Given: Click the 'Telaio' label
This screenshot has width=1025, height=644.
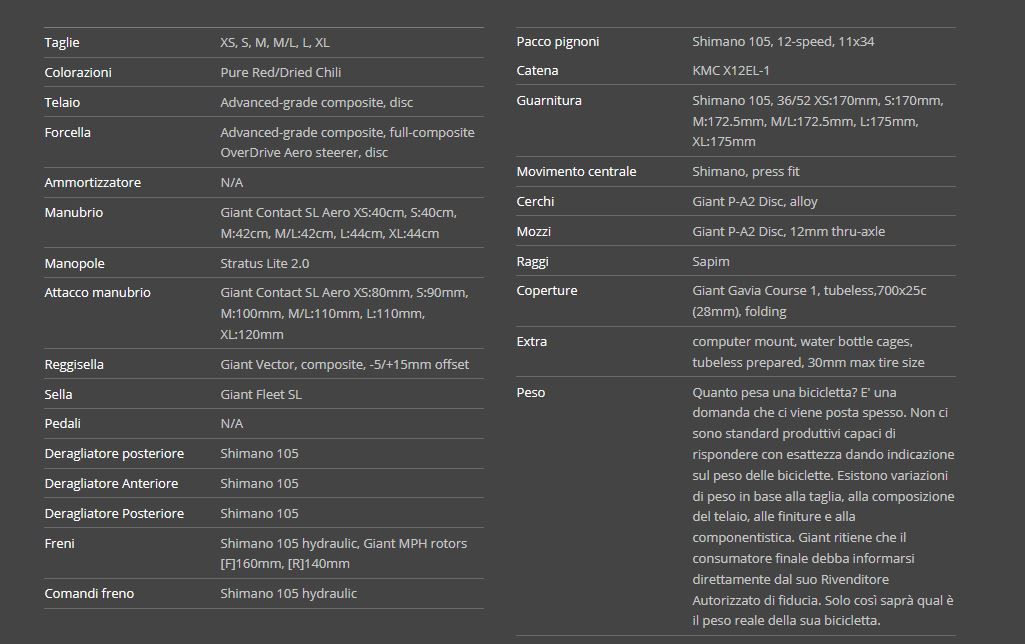Looking at the screenshot, I should 62,103.
